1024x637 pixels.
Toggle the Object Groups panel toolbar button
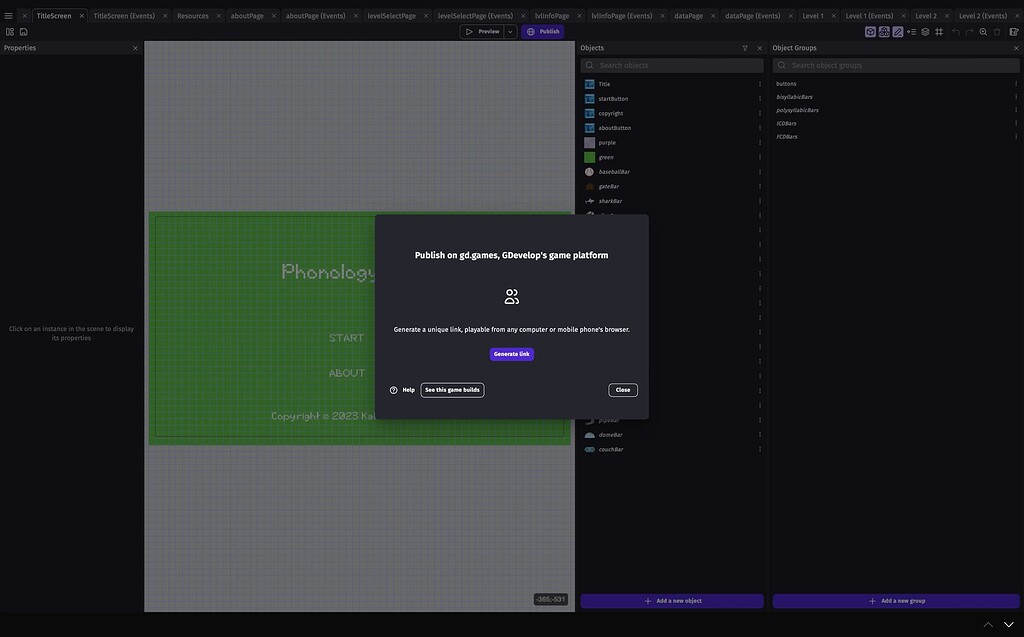pyautogui.click(x=881, y=31)
